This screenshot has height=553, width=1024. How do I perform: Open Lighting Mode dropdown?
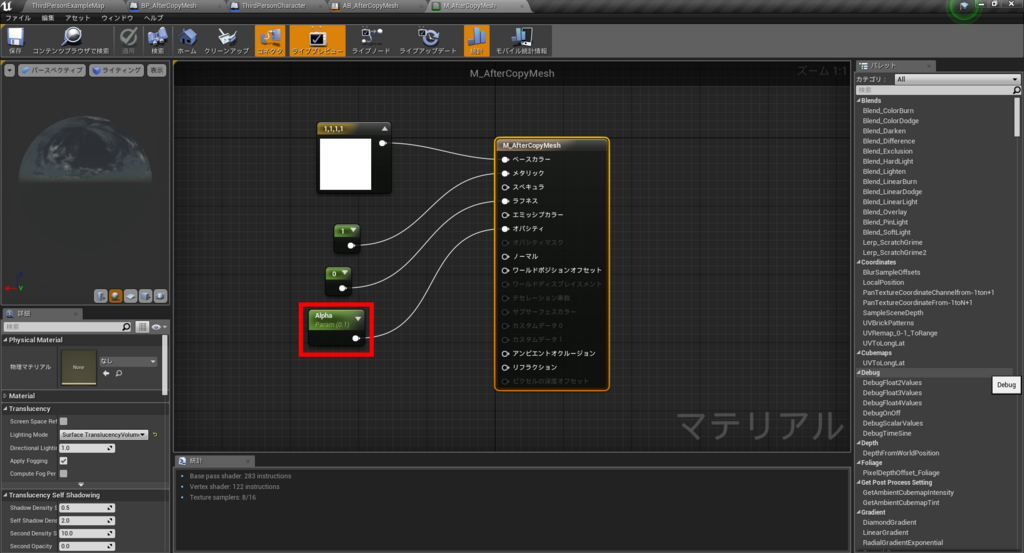point(104,435)
